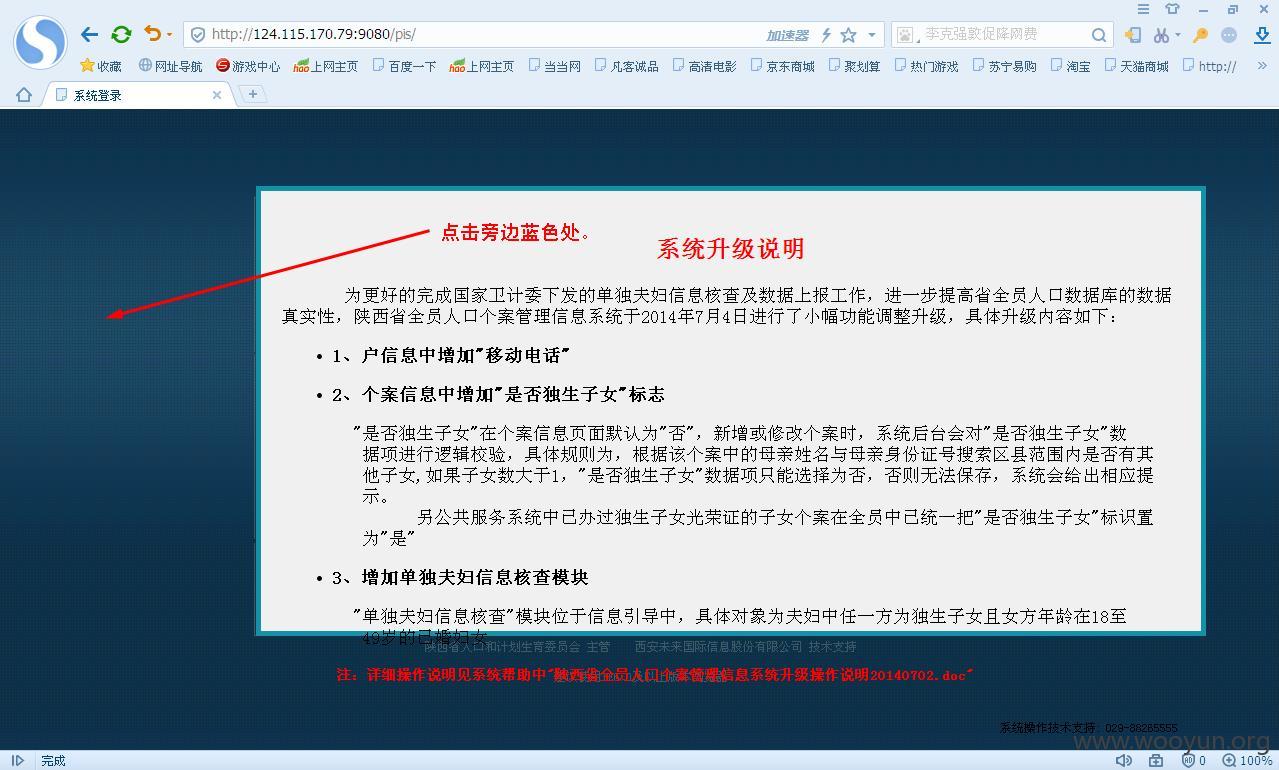Select the scissors screenshot tool

(x=1161, y=35)
